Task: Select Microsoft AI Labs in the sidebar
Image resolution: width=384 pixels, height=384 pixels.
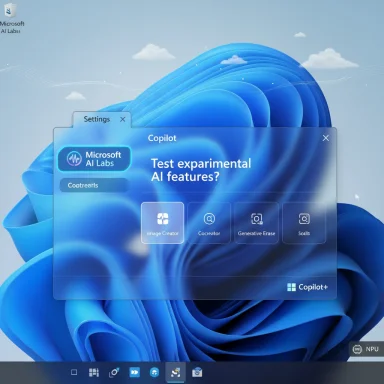Action: point(94,159)
